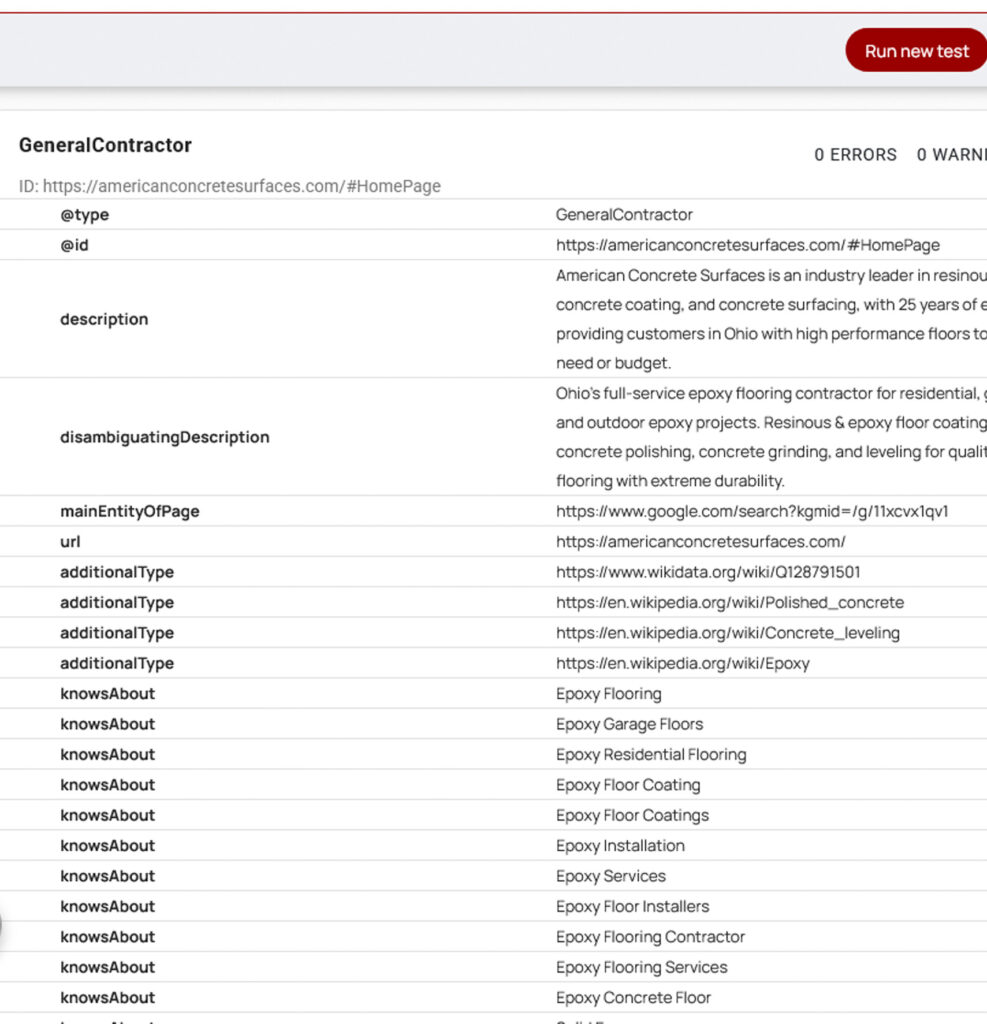Click the url property label
This screenshot has height=1024, width=987.
(x=70, y=541)
